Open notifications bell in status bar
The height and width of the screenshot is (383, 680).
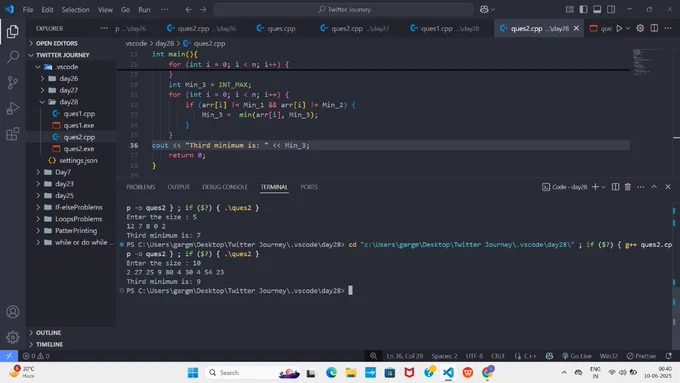[x=669, y=356]
